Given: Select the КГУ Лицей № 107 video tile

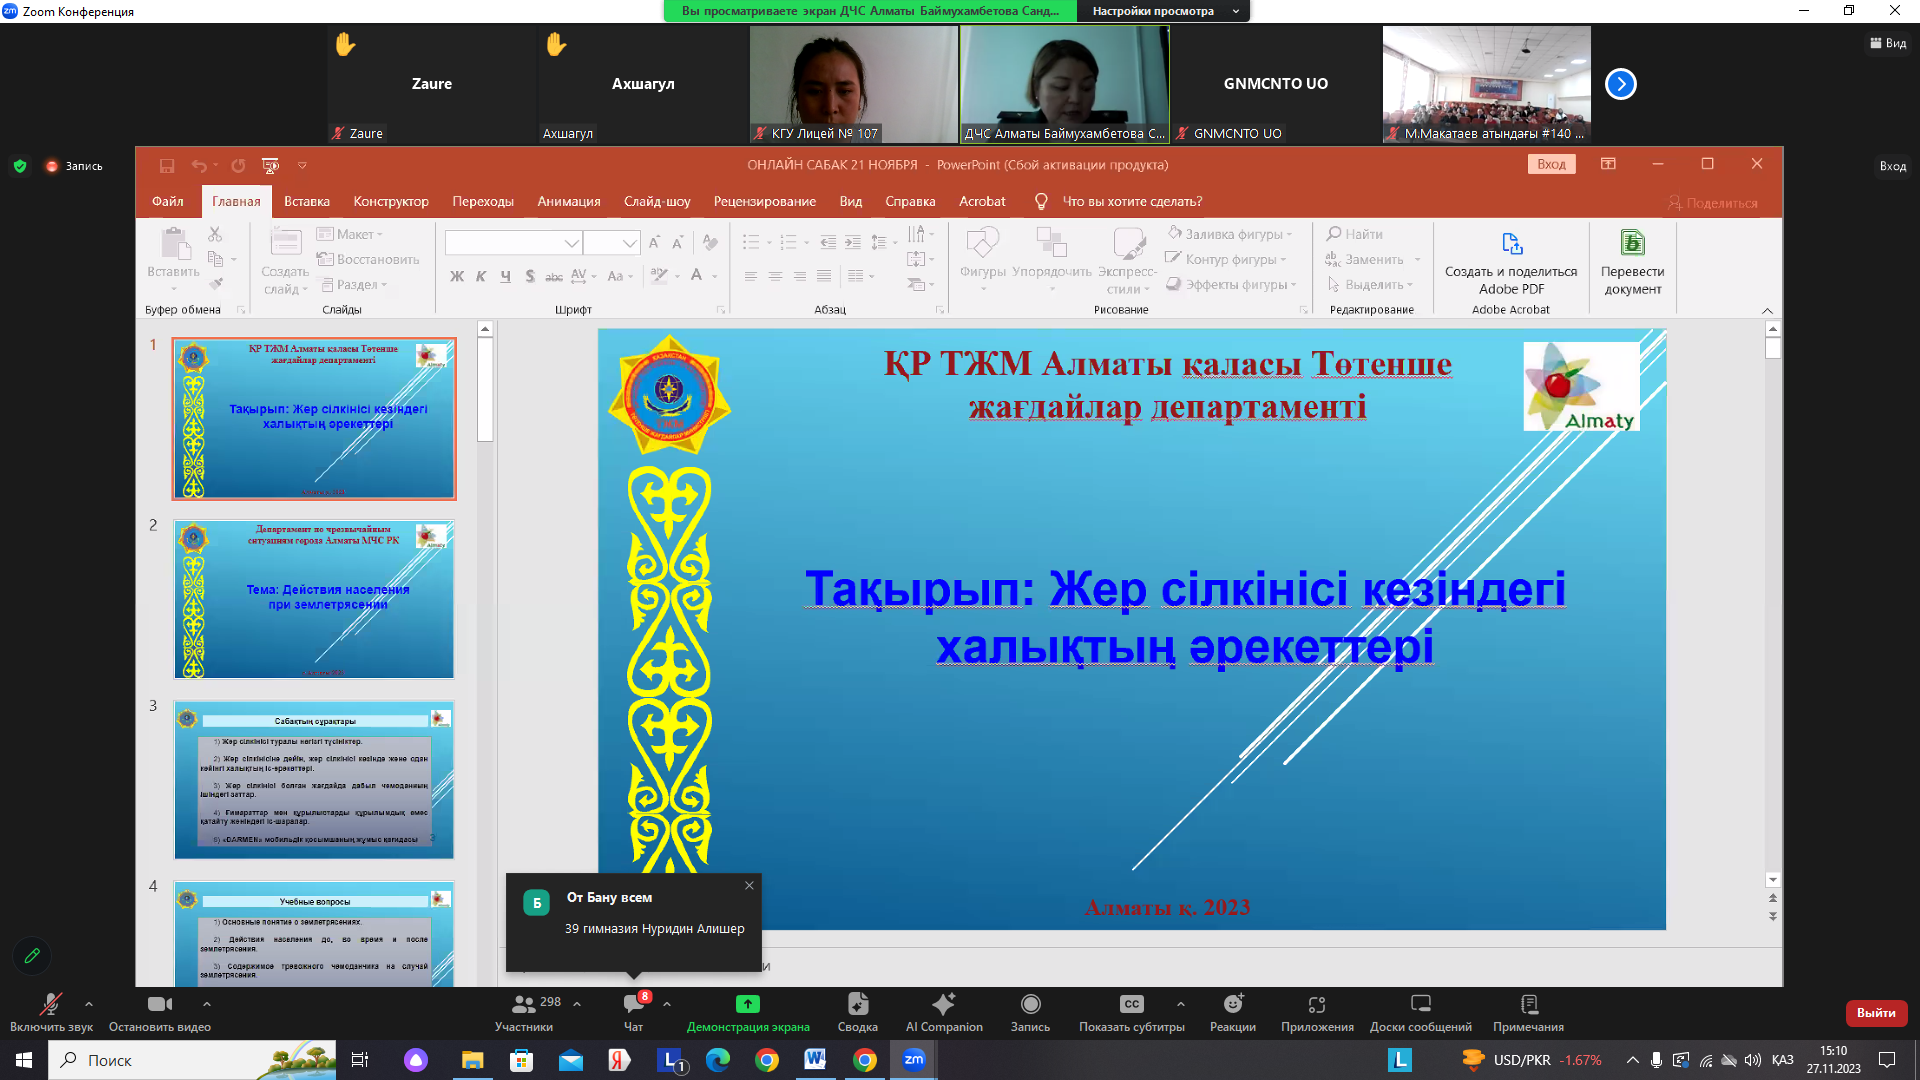Looking at the screenshot, I should click(x=853, y=84).
